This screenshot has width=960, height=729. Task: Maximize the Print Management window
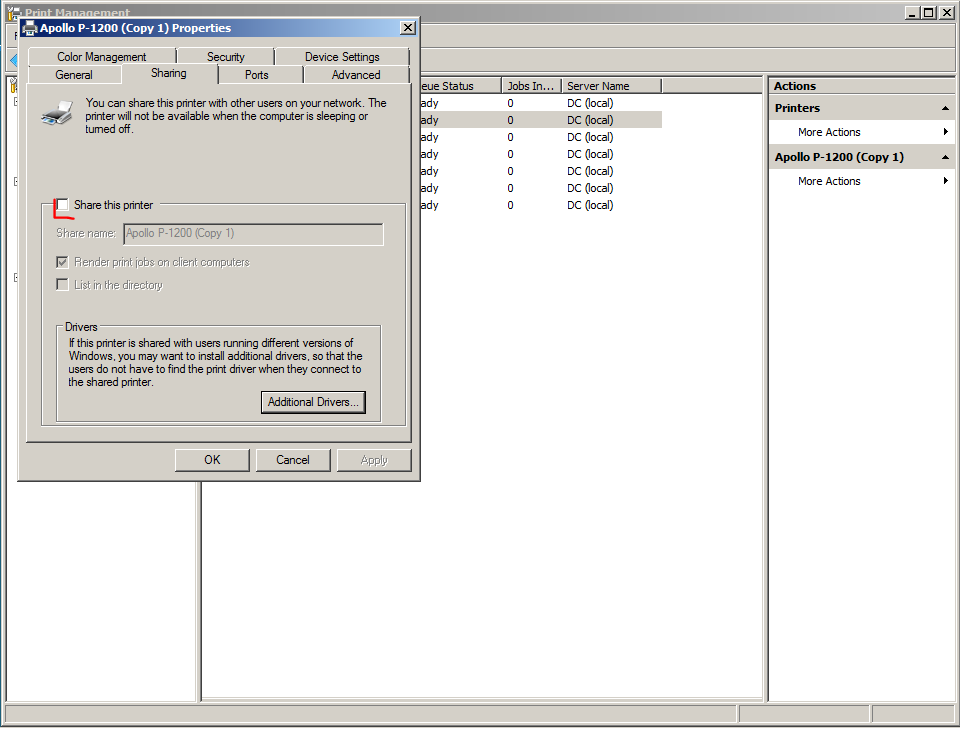click(929, 12)
